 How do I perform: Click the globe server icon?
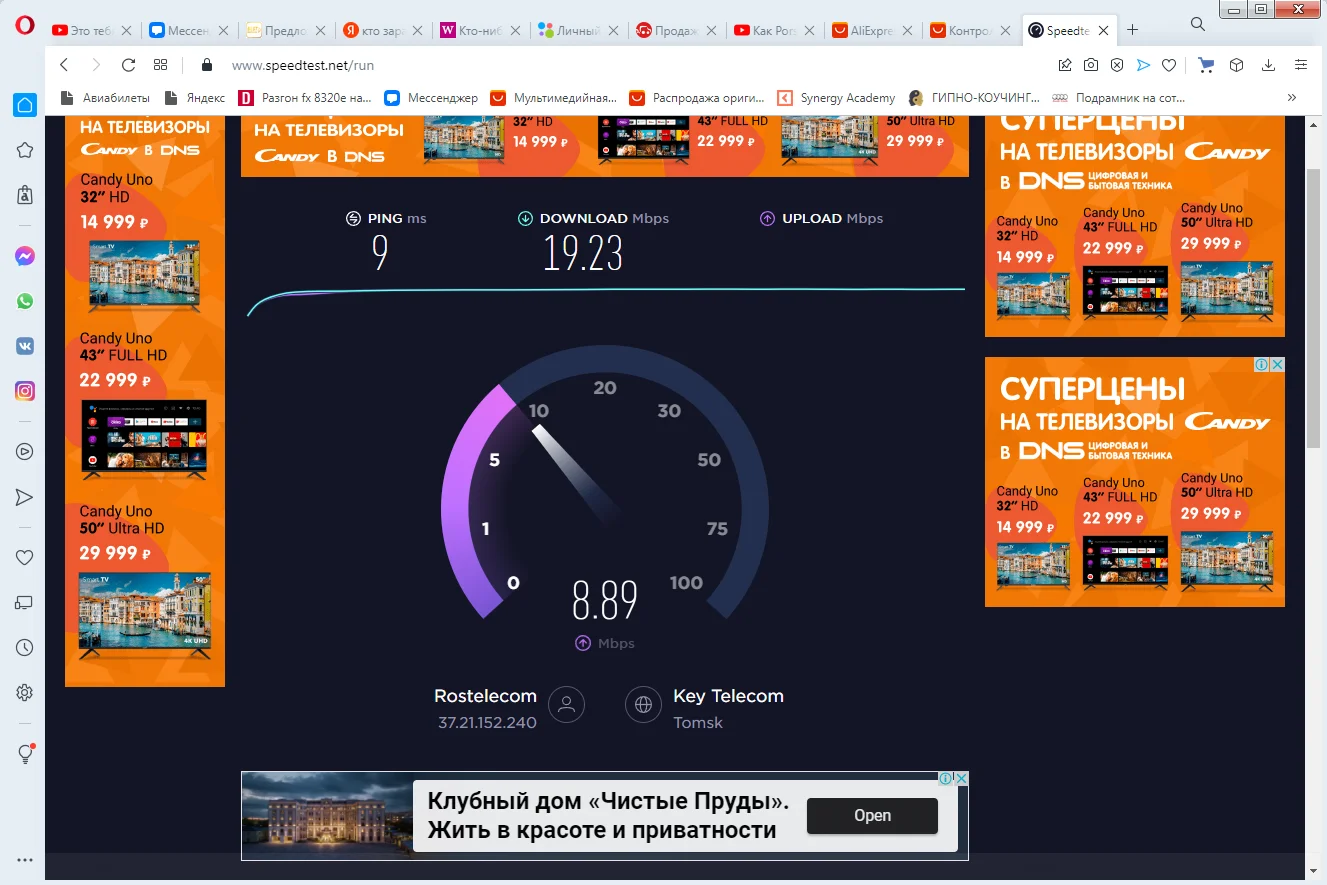(643, 704)
